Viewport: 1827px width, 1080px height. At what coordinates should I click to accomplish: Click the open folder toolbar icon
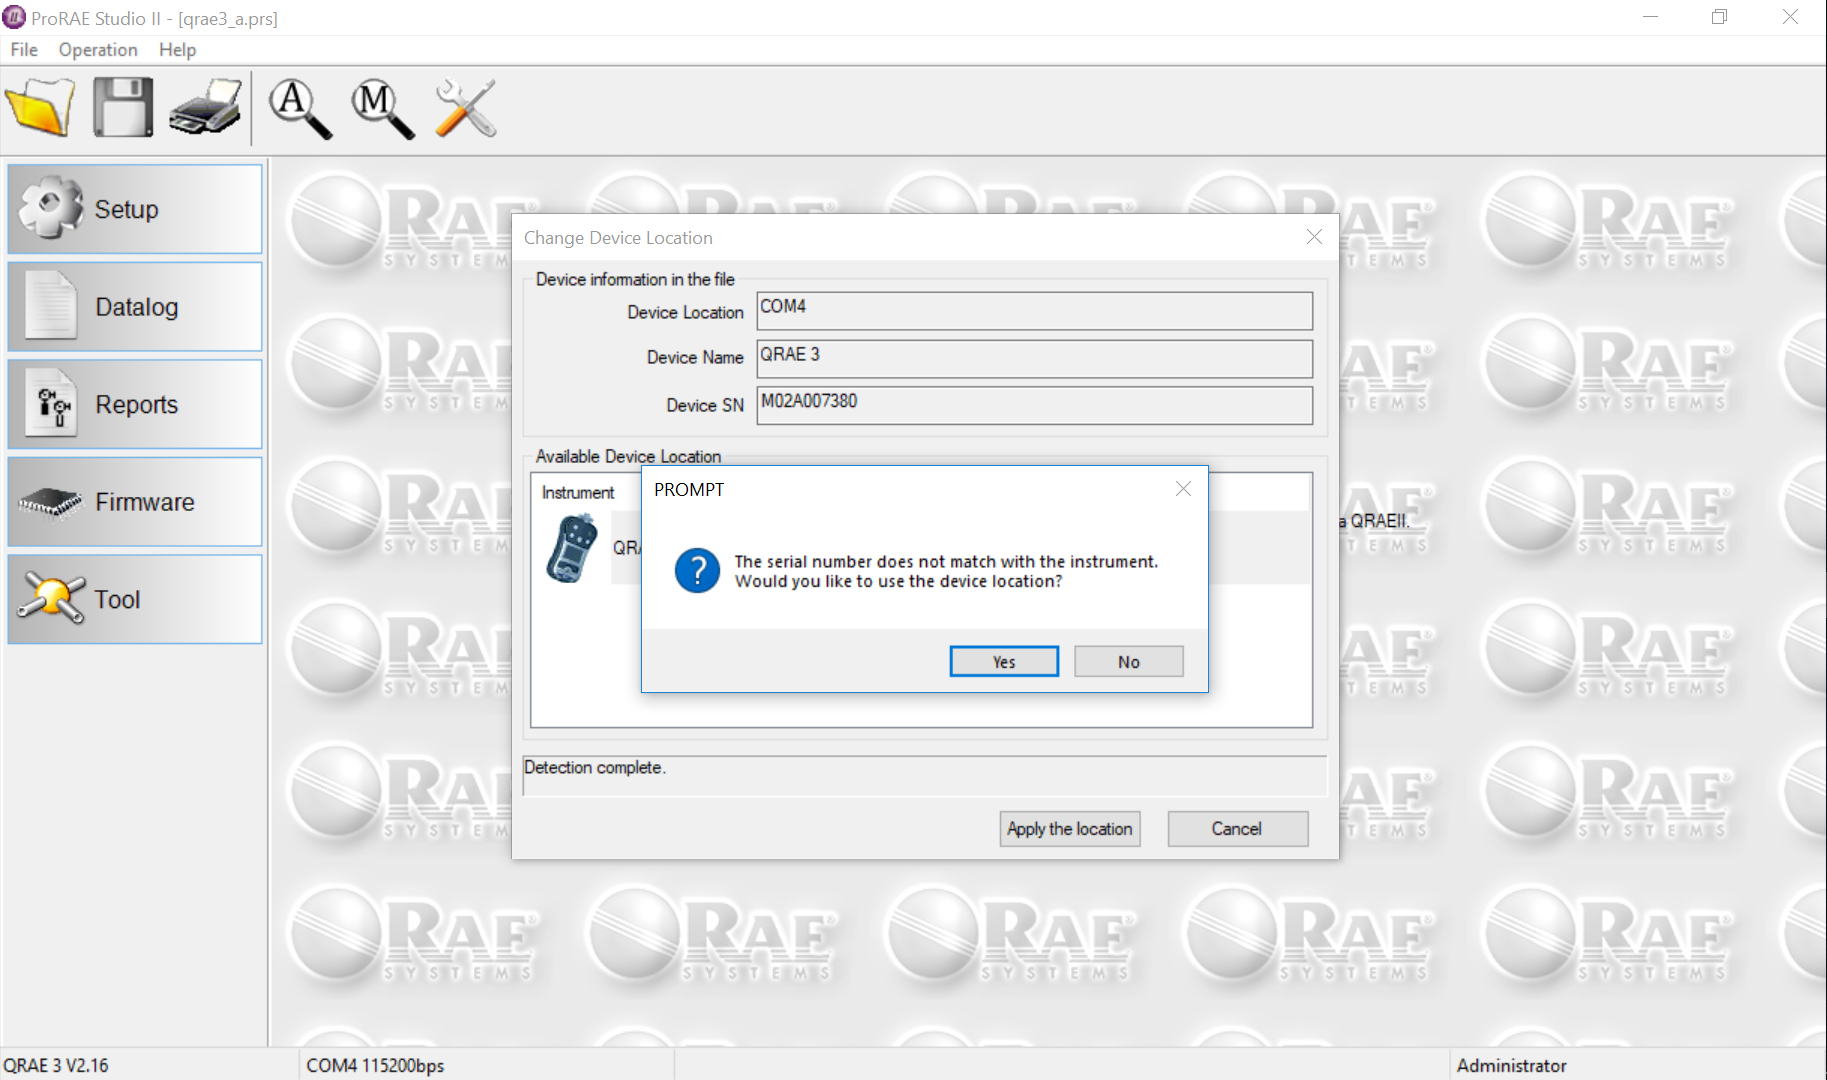tap(40, 108)
